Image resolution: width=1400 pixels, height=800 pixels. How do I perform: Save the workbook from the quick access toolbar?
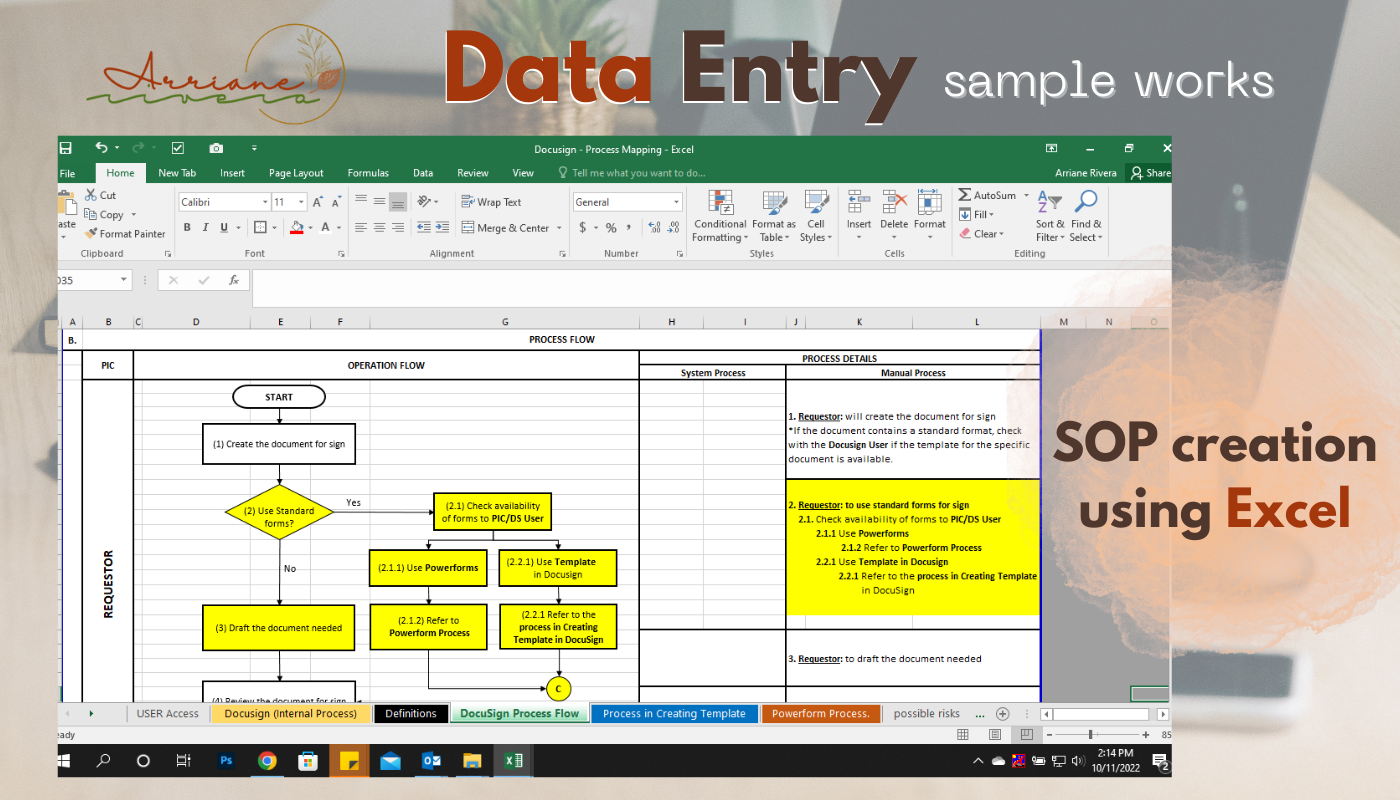pos(65,148)
